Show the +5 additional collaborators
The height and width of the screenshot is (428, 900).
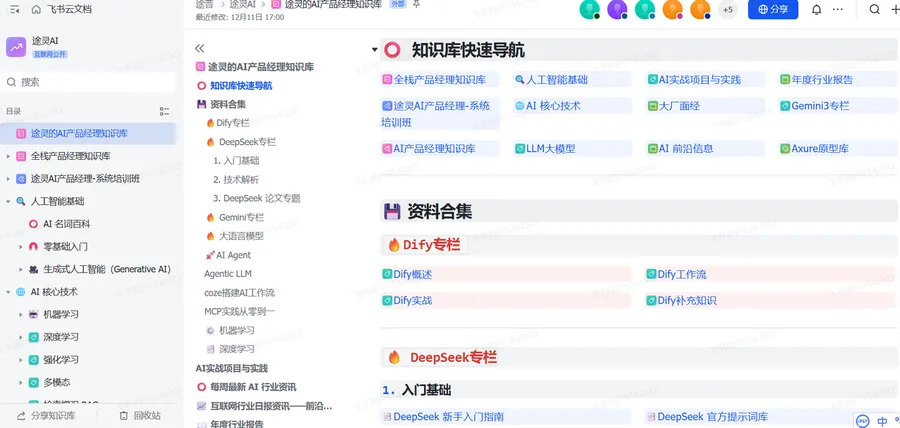pos(728,9)
